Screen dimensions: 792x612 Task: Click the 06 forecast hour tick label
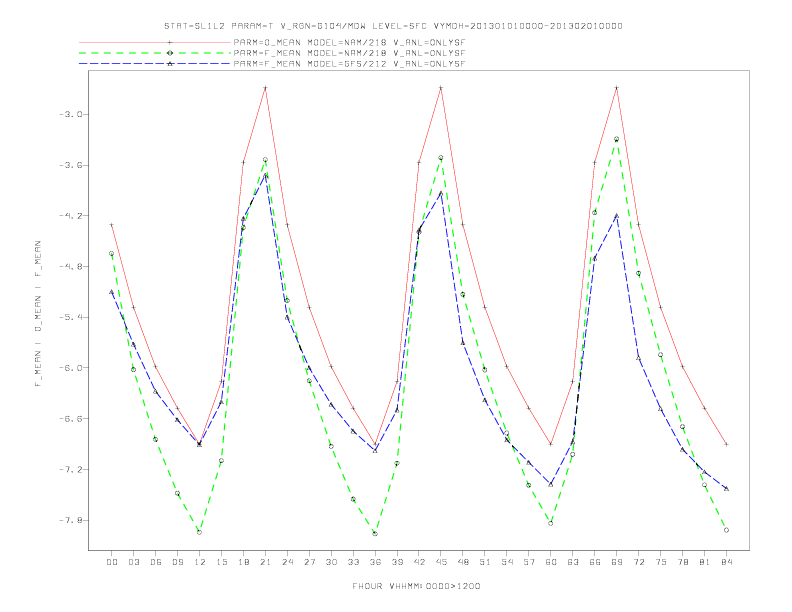pyautogui.click(x=156, y=562)
